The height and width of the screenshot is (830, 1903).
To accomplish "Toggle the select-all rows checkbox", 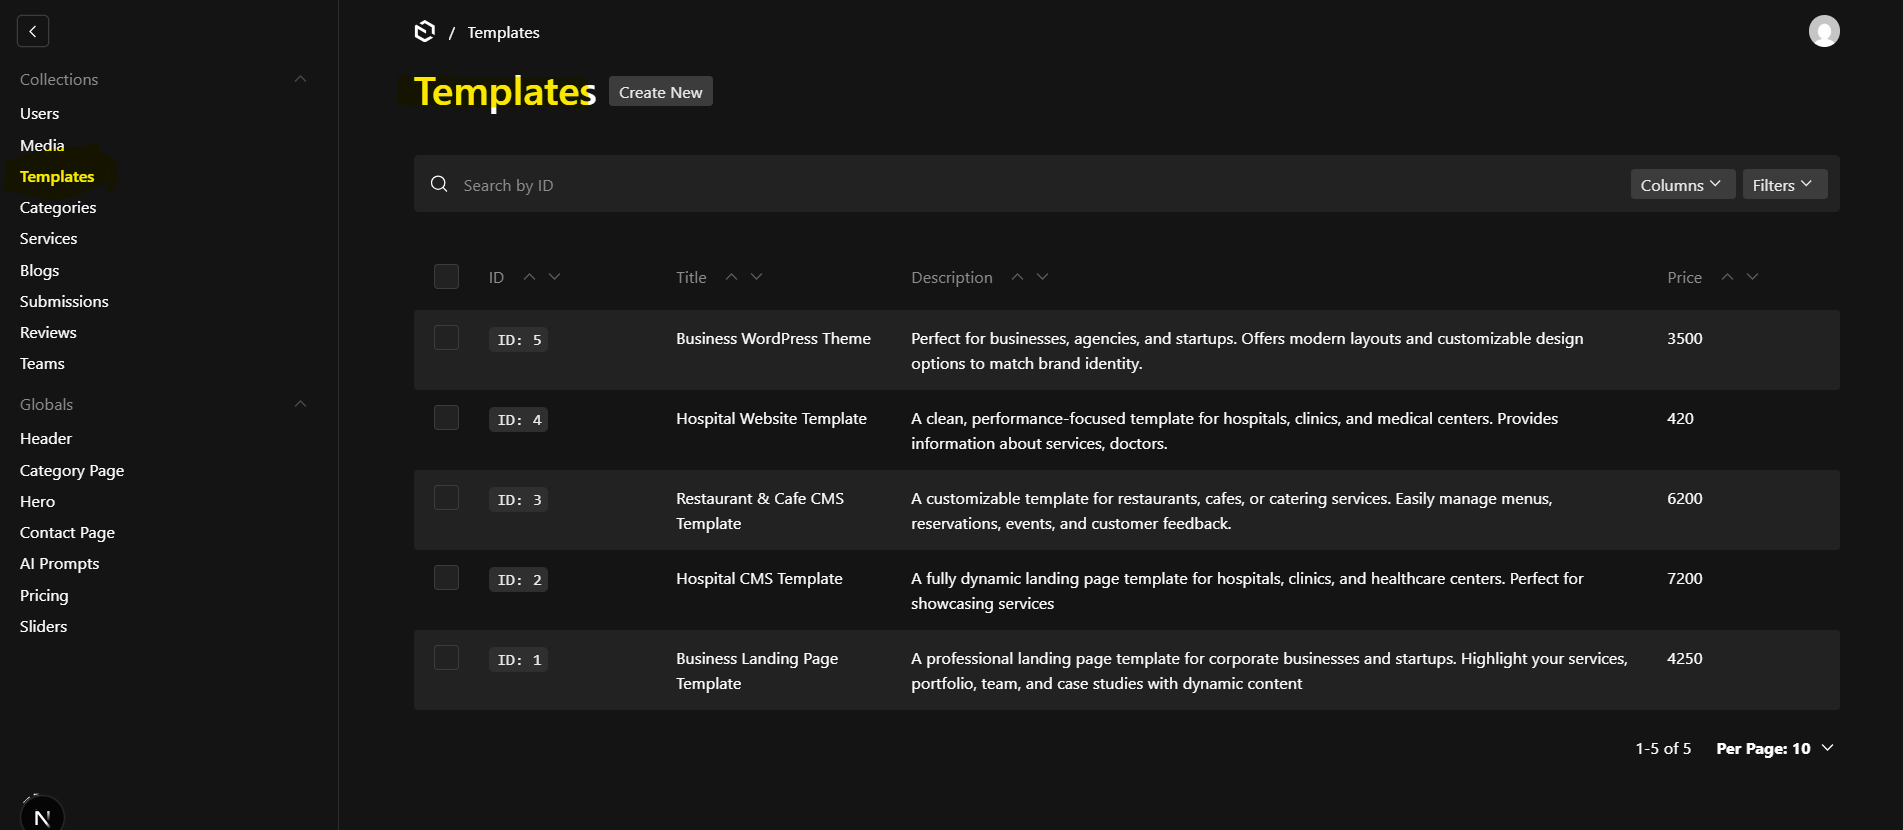I will click(x=446, y=277).
